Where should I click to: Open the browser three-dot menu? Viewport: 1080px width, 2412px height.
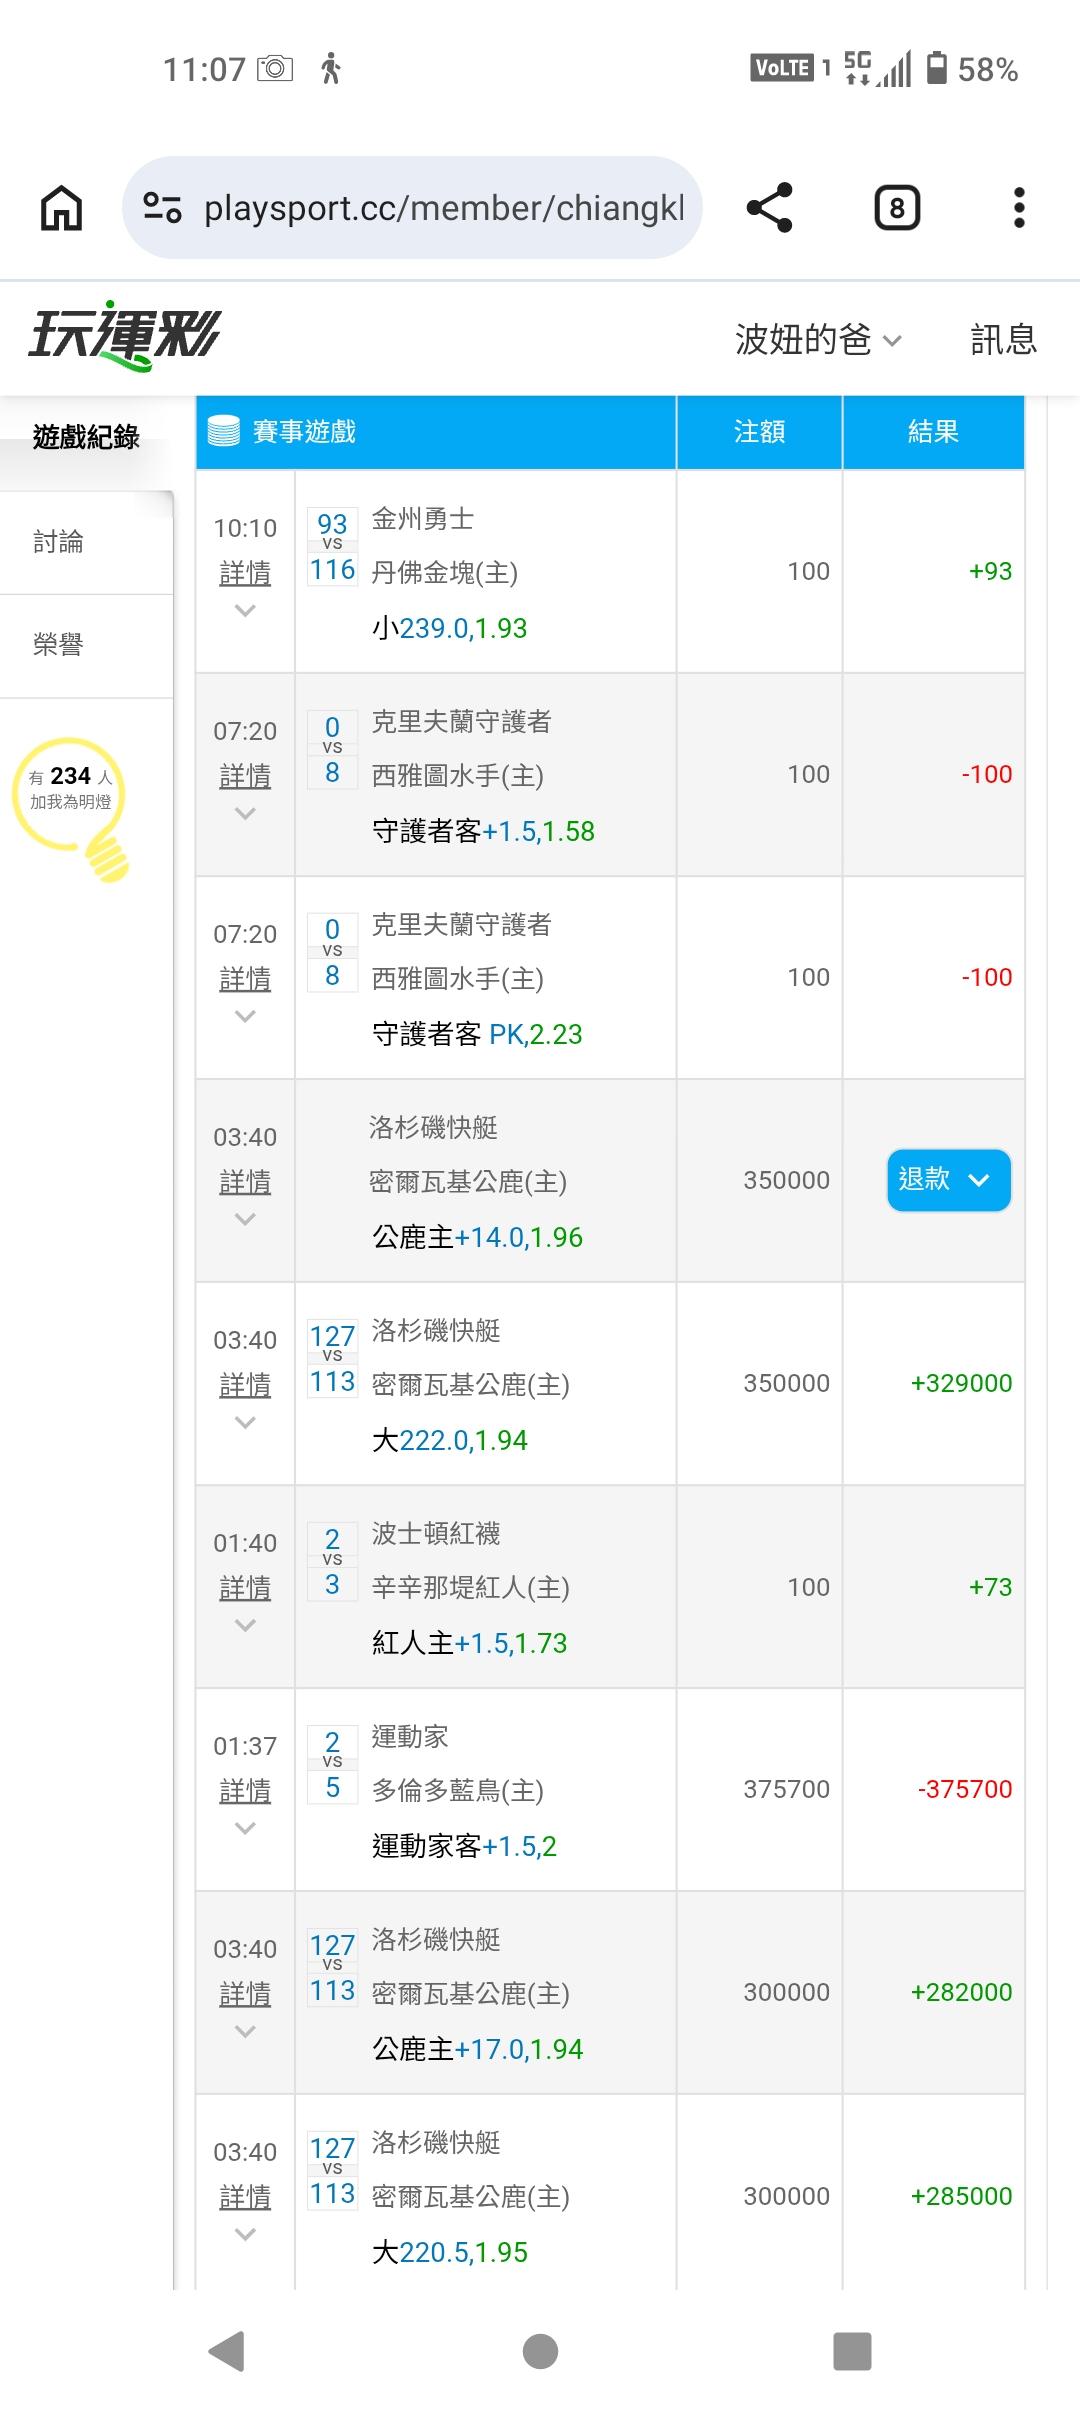pos(1019,208)
